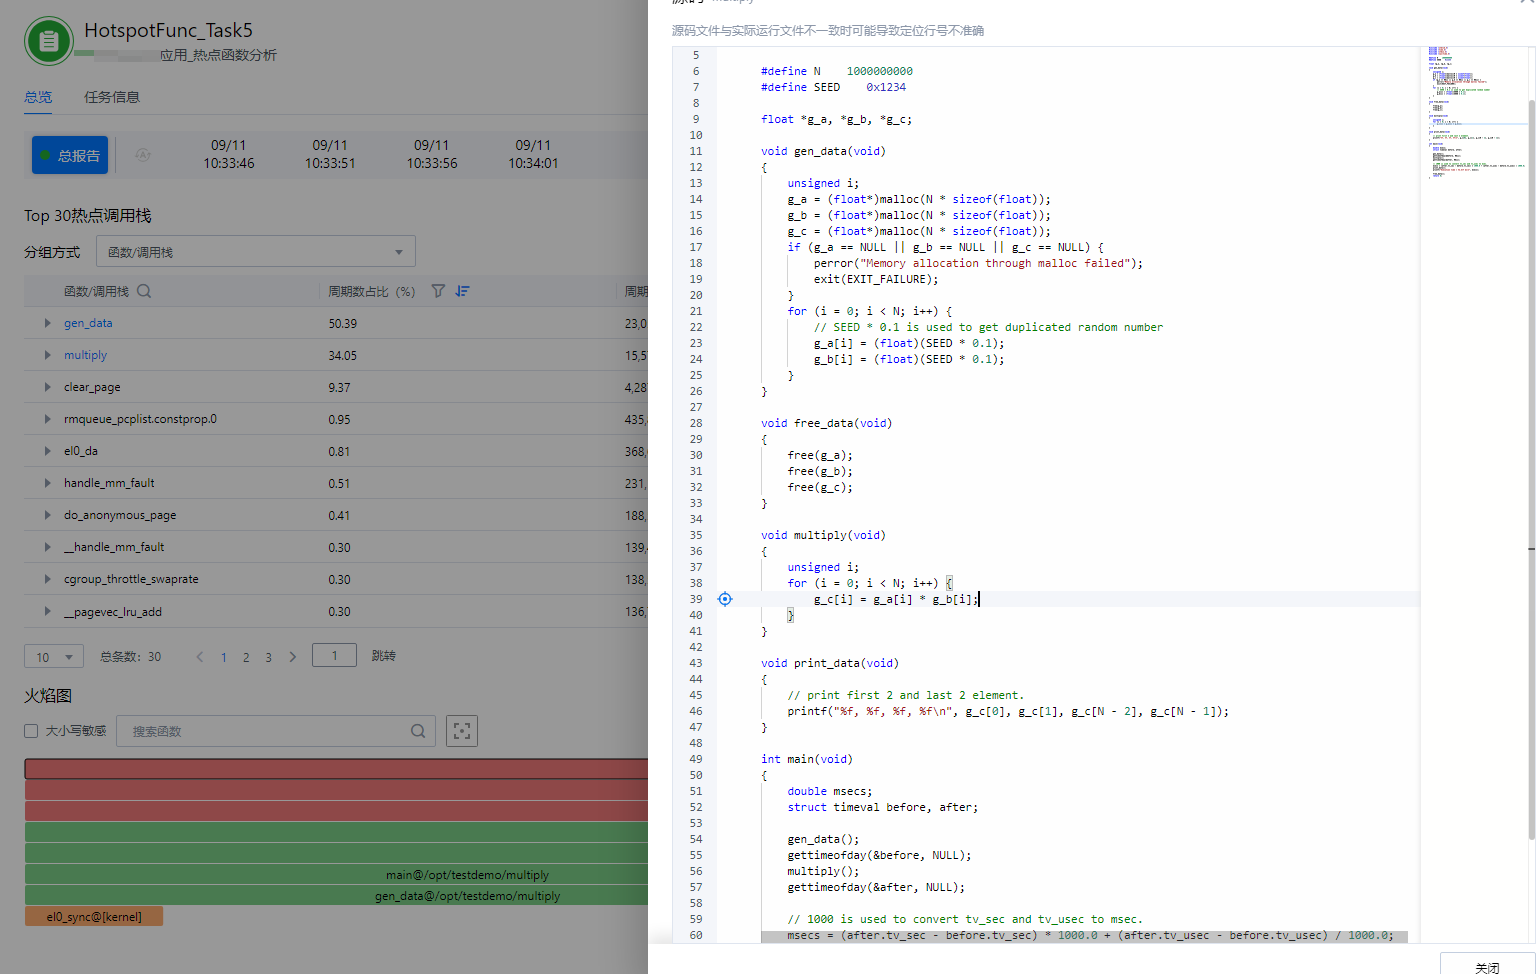The image size is (1536, 974).
Task: Click the void gen_data(void) line in source
Action: [823, 151]
